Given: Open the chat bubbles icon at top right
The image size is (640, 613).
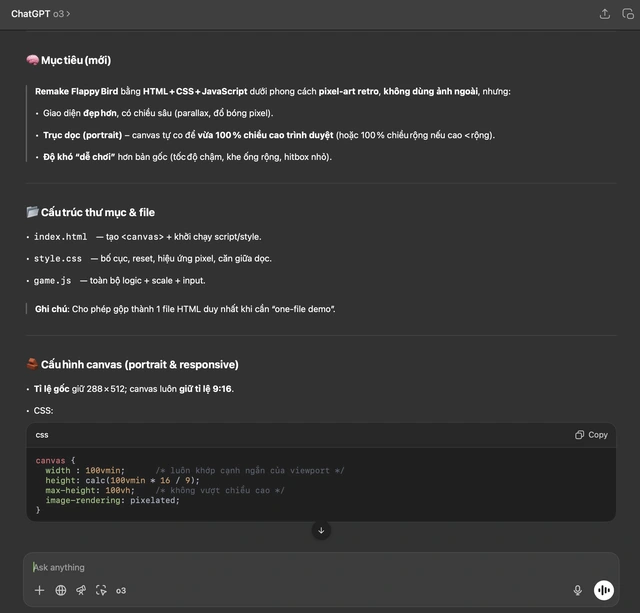Looking at the screenshot, I should [627, 14].
